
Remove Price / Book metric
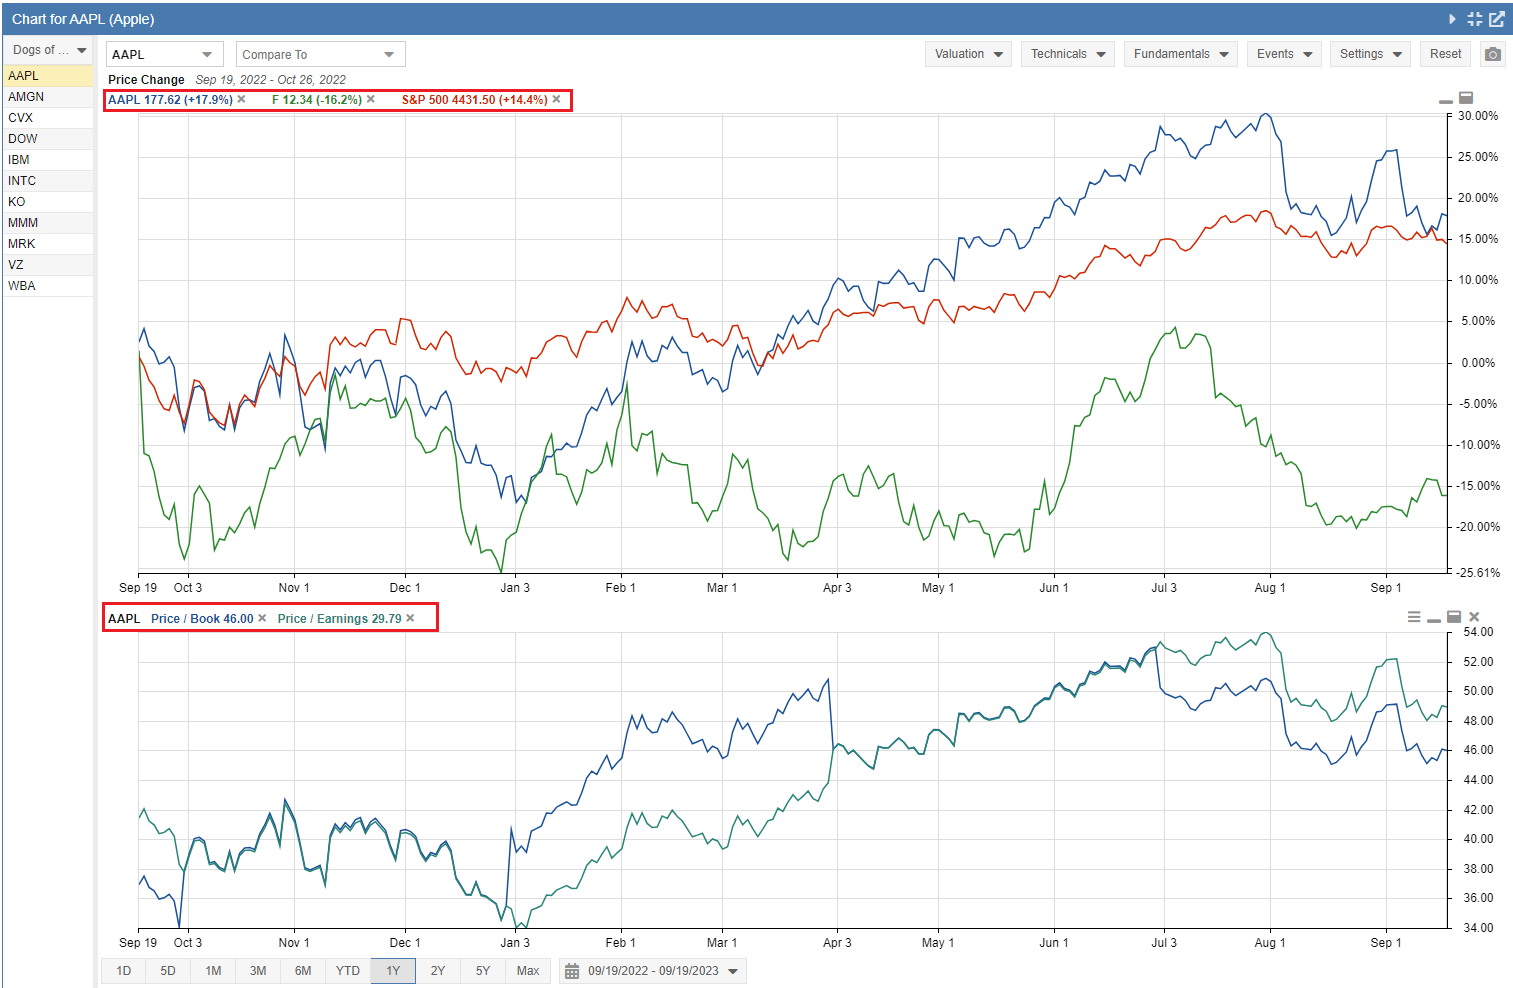[x=262, y=618]
